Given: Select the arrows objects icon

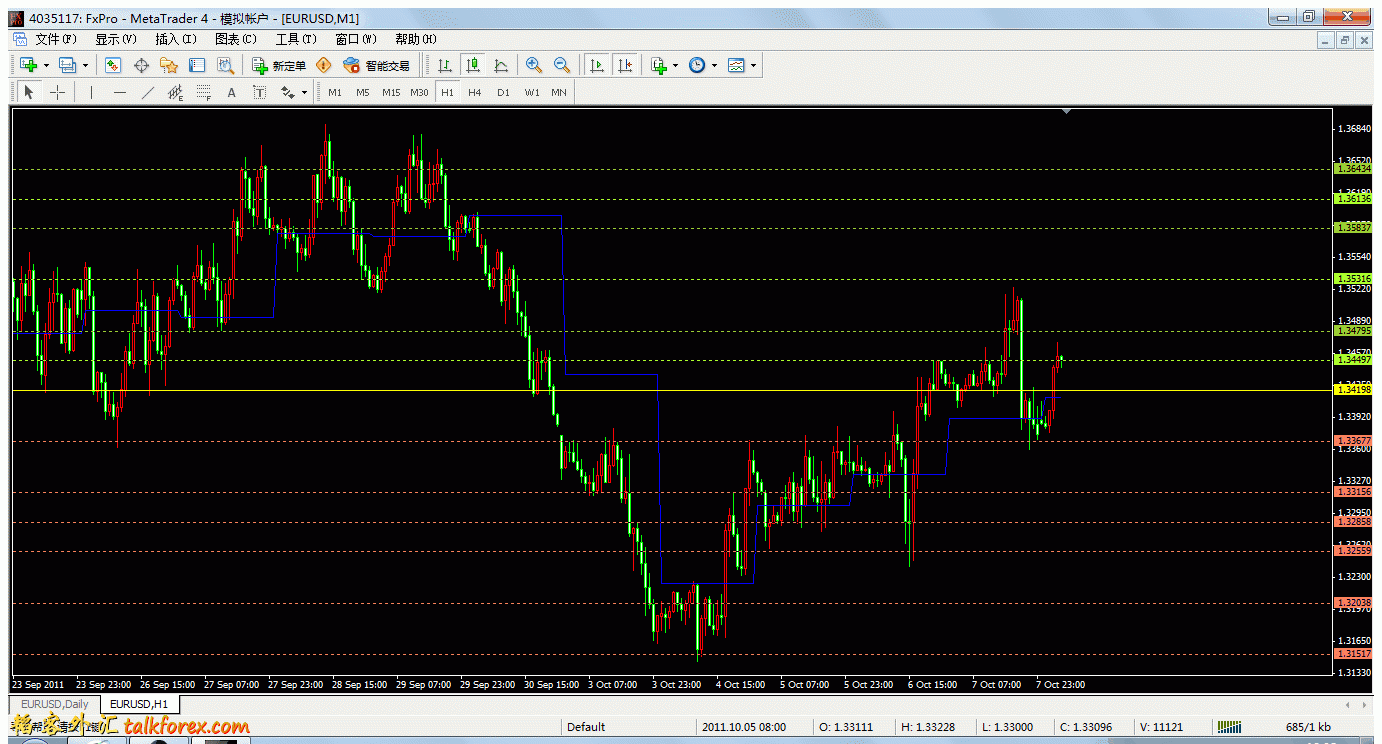Looking at the screenshot, I should [x=288, y=92].
